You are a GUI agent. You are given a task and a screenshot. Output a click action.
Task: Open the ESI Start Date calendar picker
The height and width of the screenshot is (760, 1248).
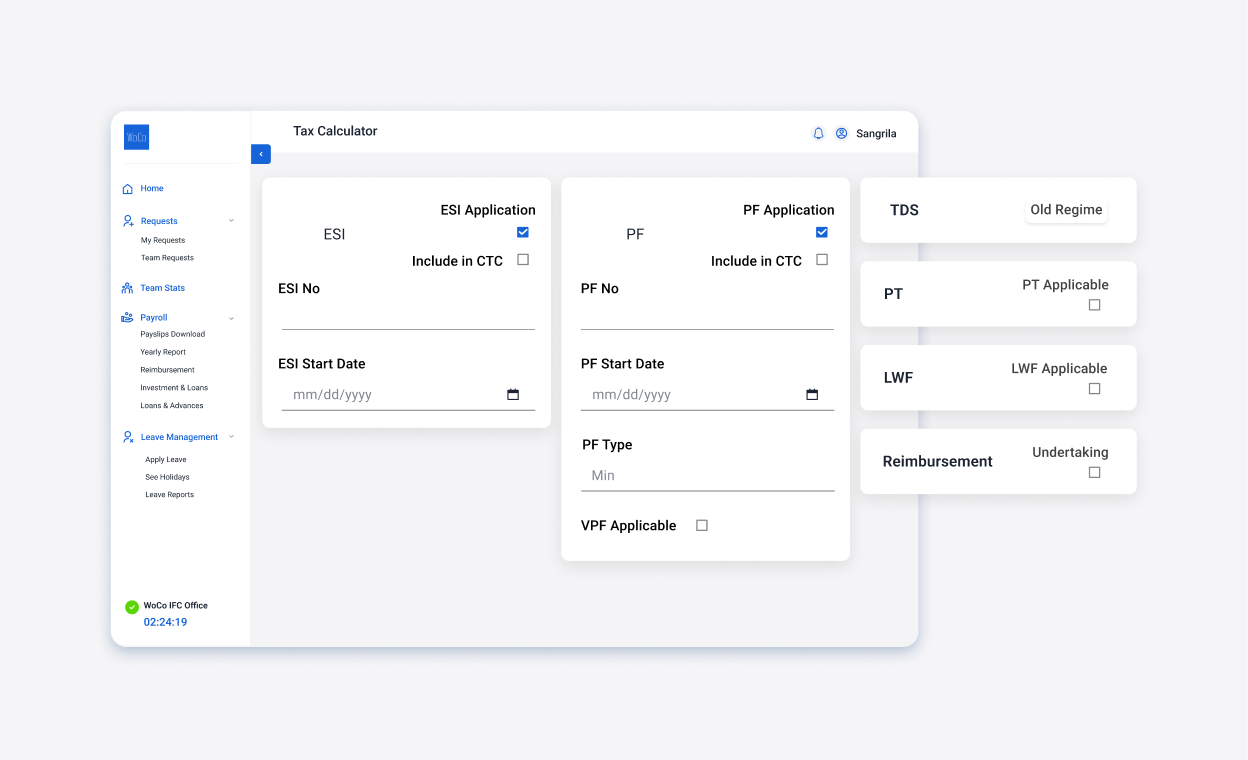click(x=513, y=395)
